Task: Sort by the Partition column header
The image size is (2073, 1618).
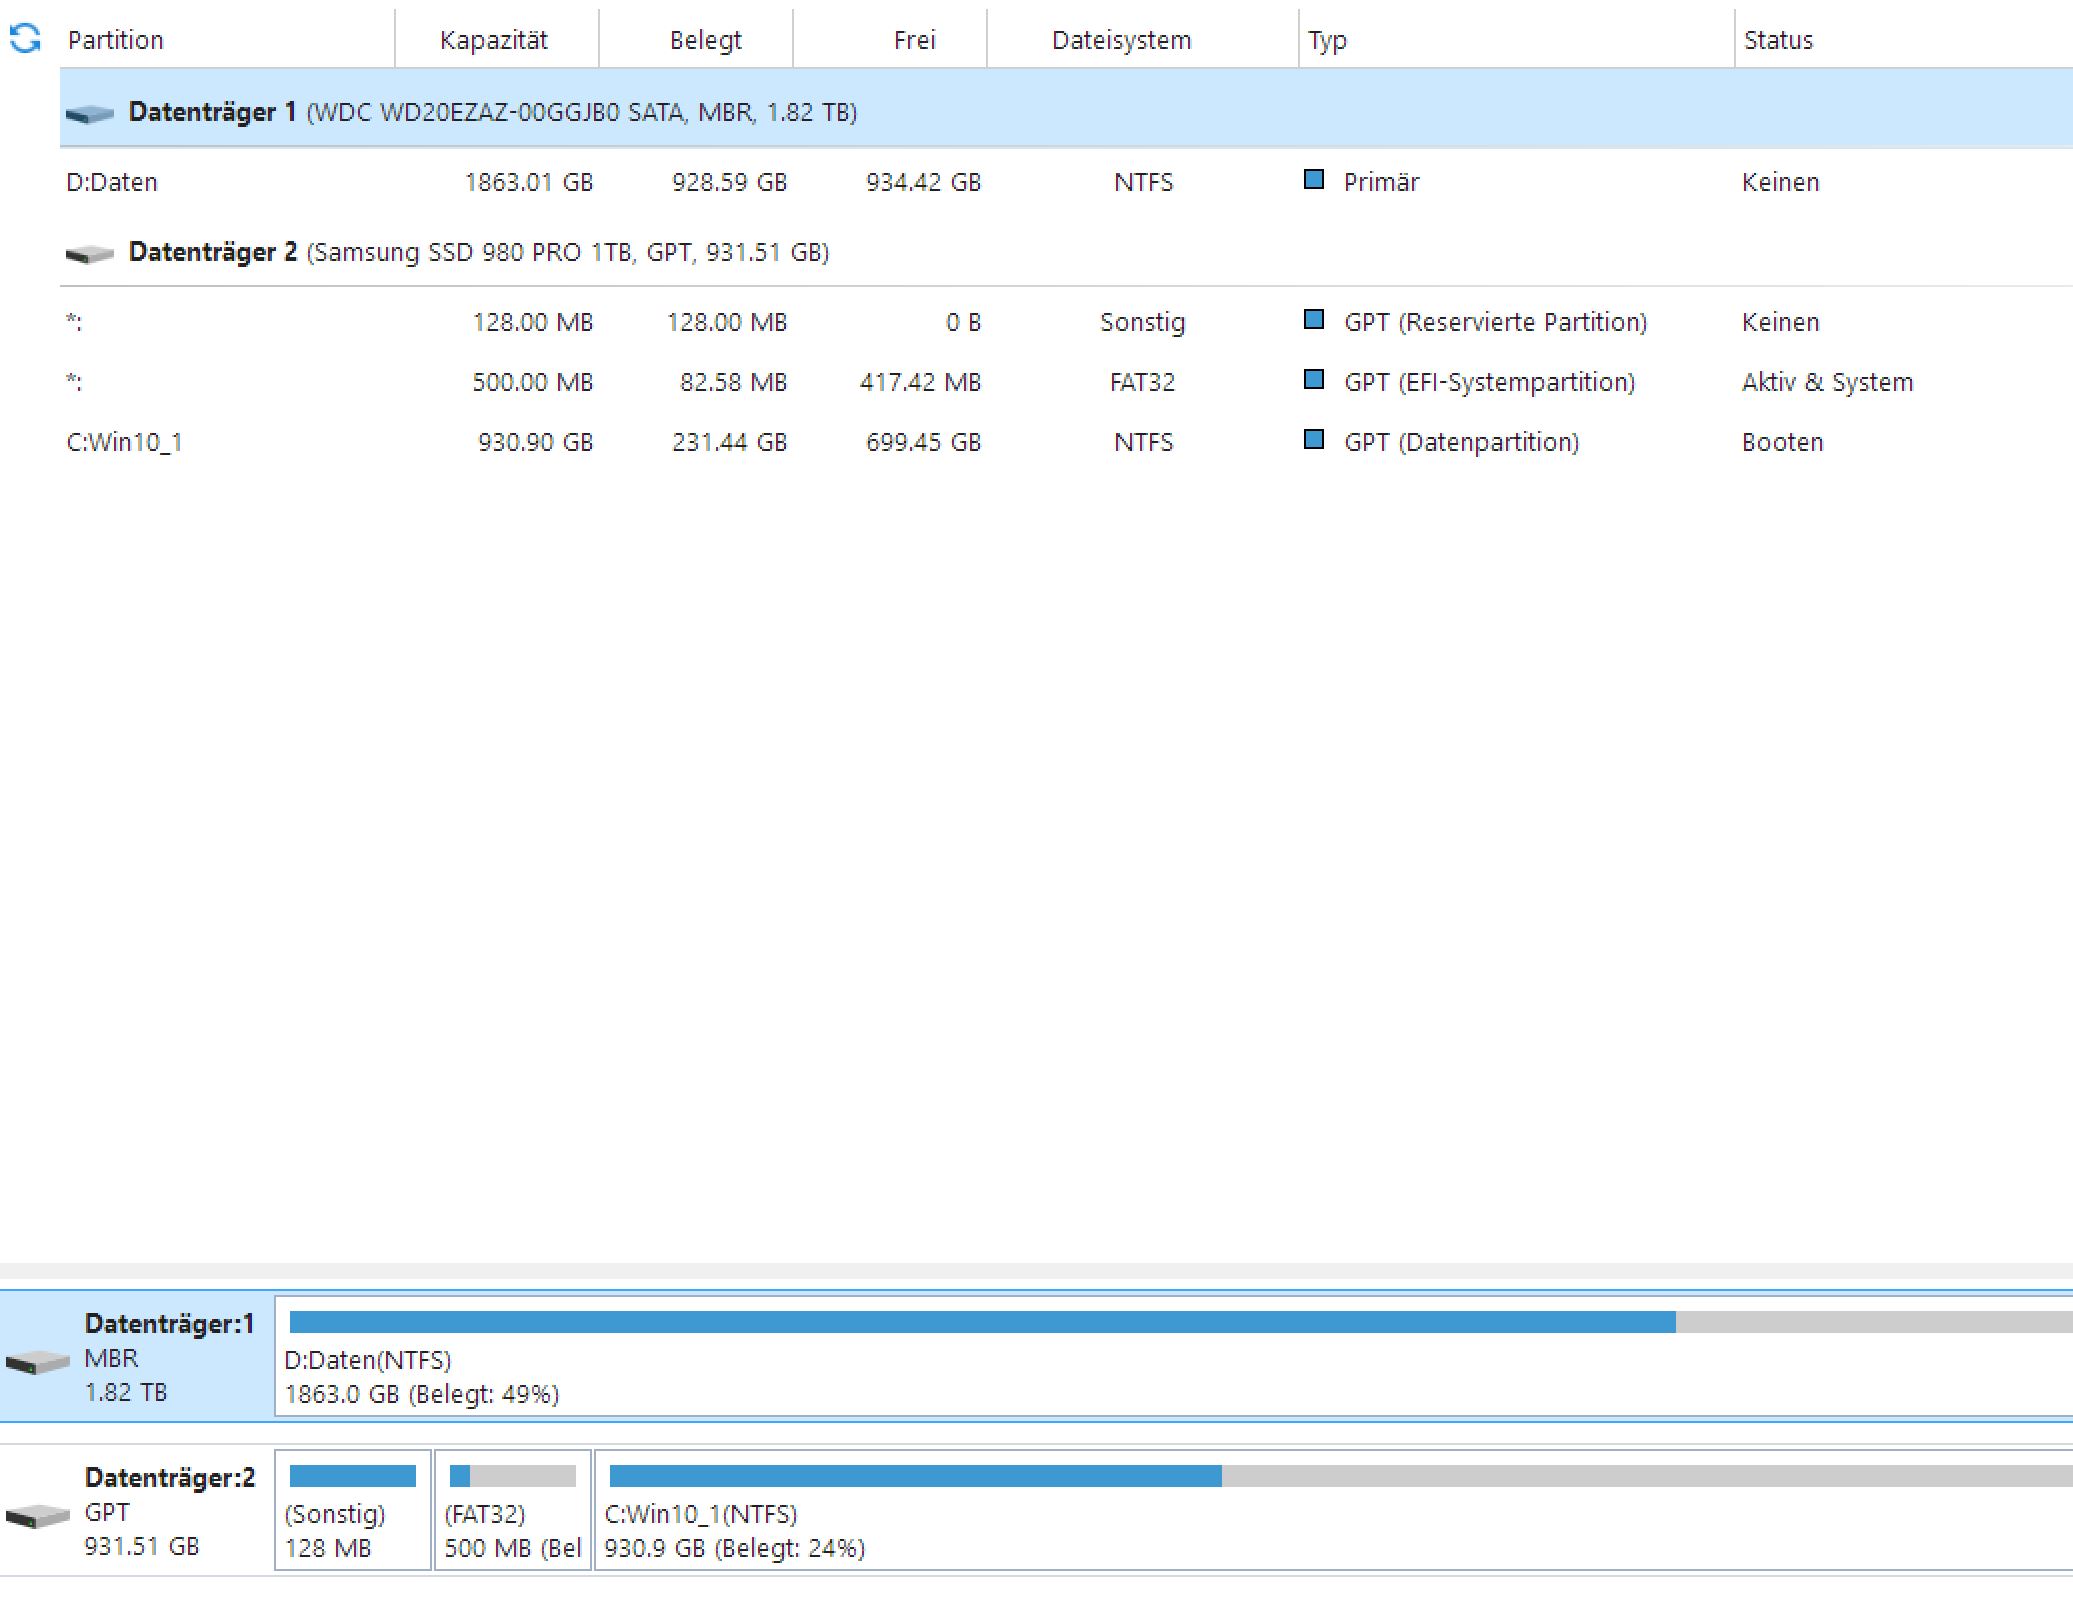Action: (227, 40)
